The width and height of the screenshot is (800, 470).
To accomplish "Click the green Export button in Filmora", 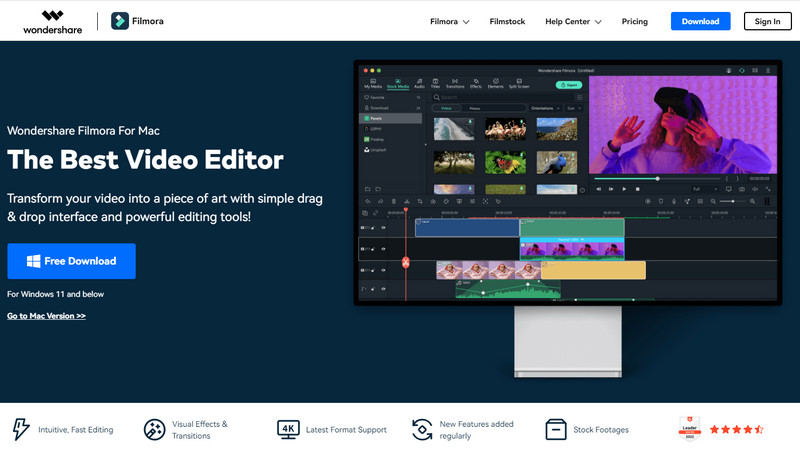I will [569, 85].
